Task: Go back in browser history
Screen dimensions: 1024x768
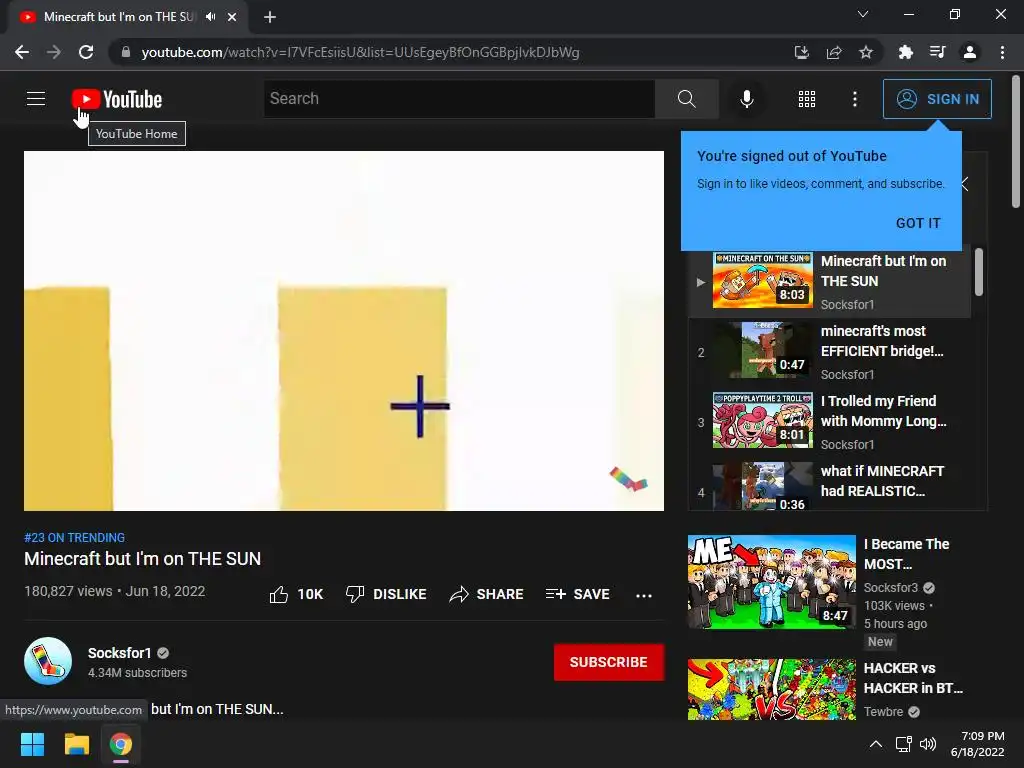Action: pyautogui.click(x=22, y=52)
